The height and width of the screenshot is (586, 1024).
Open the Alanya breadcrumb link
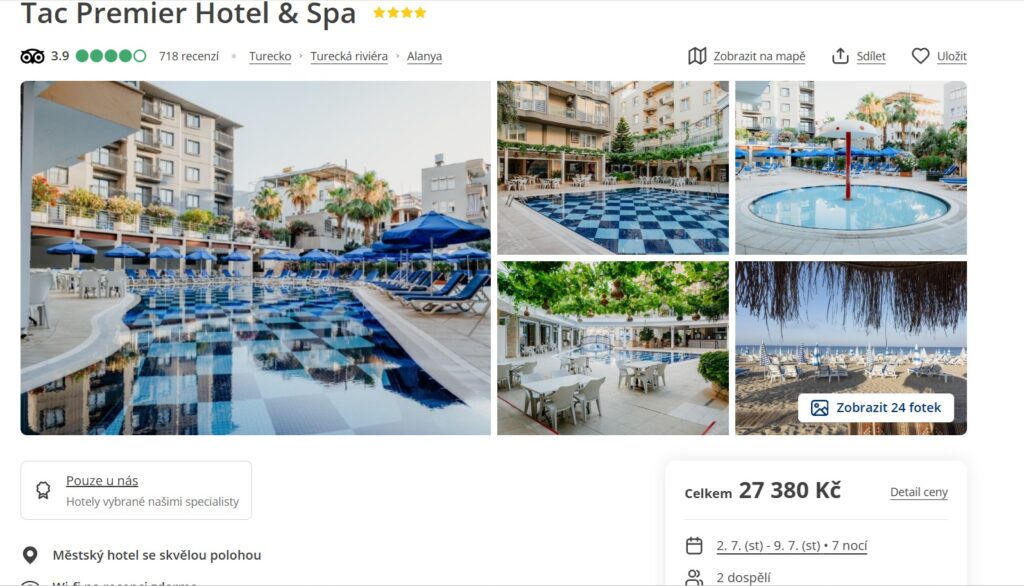pyautogui.click(x=424, y=56)
